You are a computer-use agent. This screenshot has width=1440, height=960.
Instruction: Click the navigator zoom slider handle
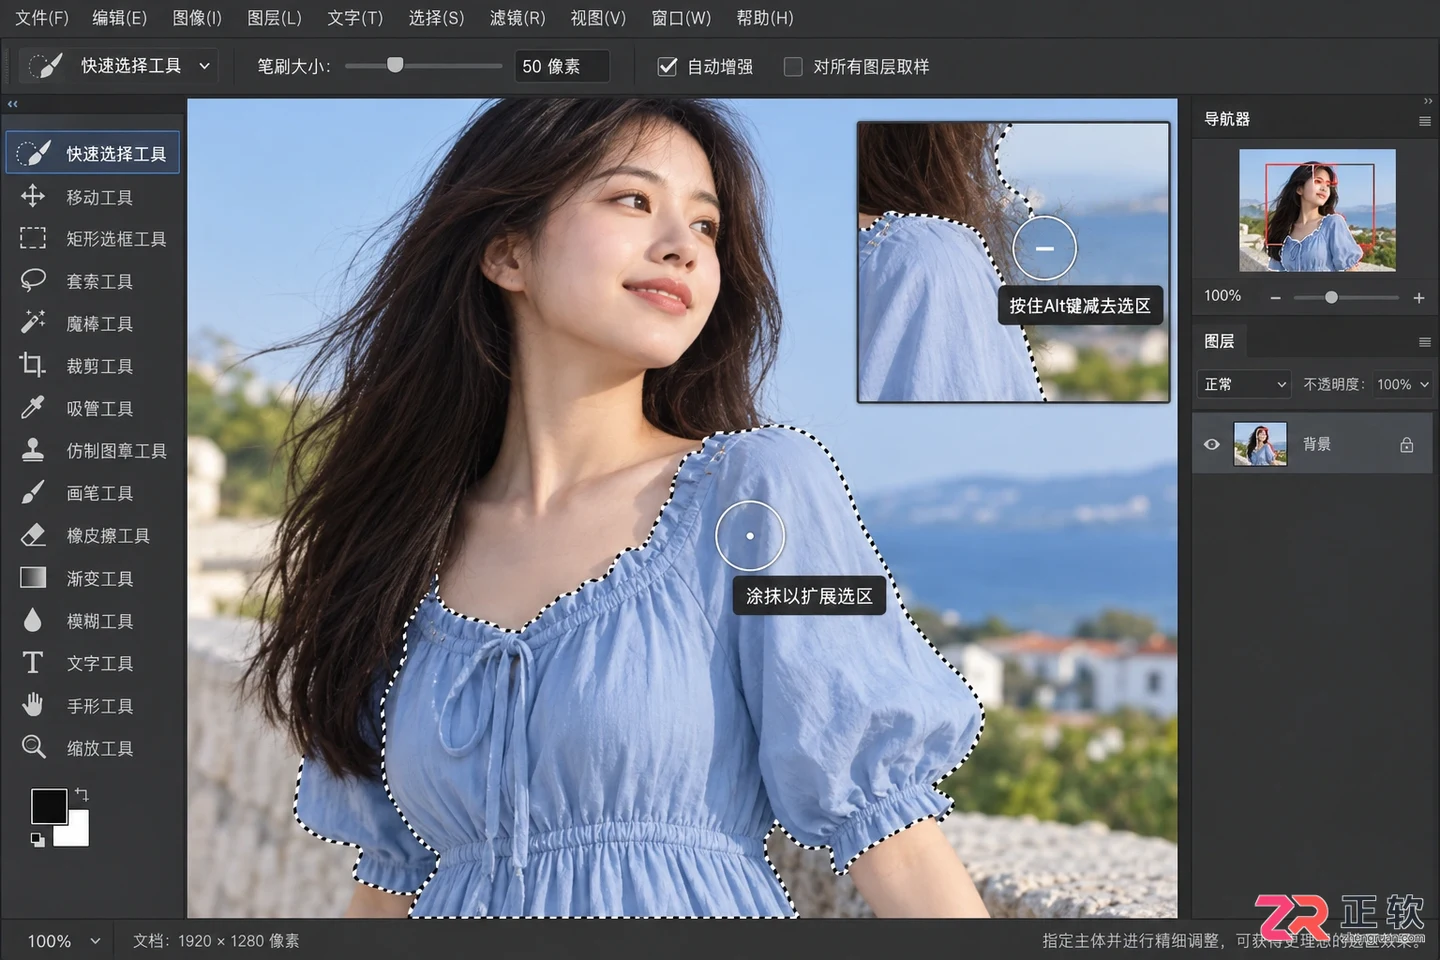coord(1331,297)
